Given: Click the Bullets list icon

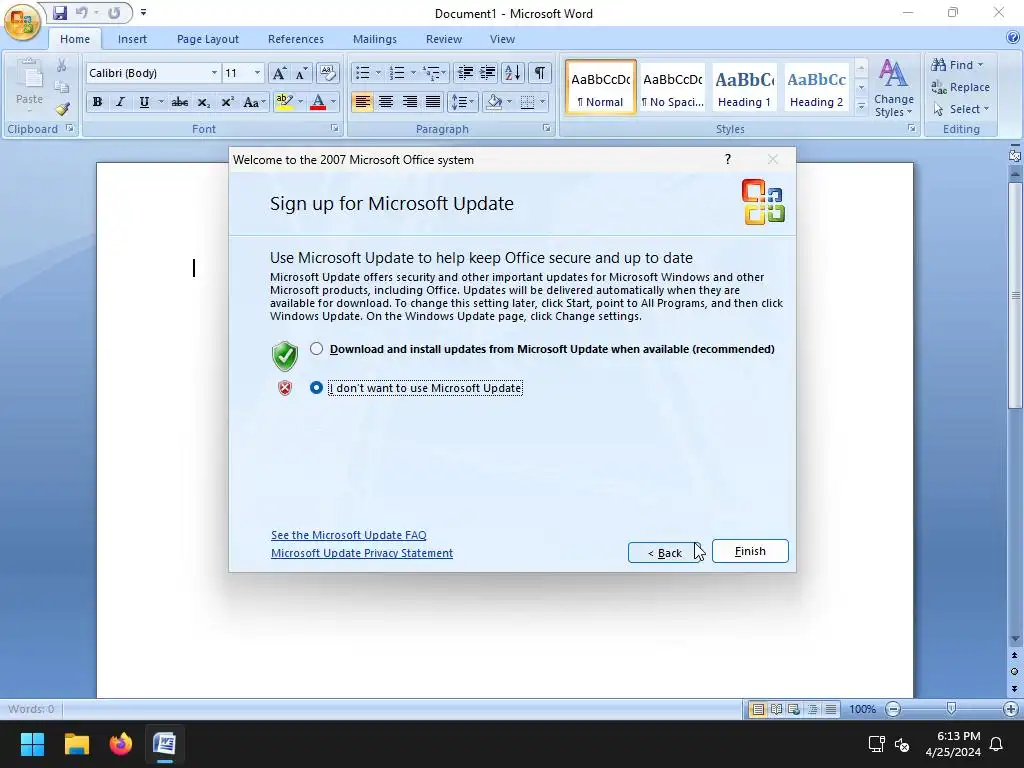Looking at the screenshot, I should 362,73.
